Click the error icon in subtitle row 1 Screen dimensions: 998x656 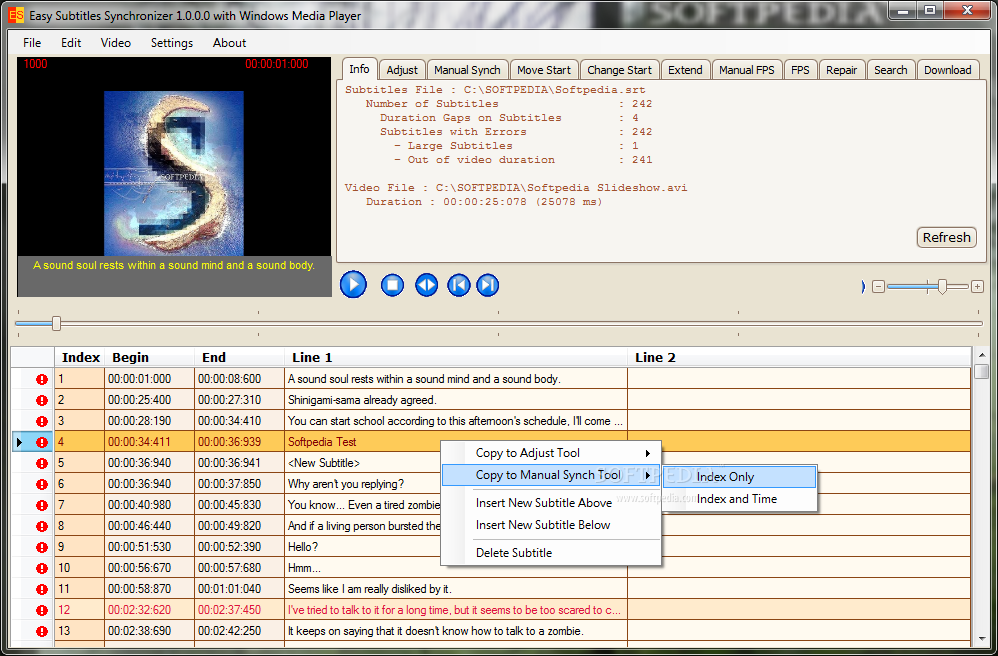tap(42, 379)
